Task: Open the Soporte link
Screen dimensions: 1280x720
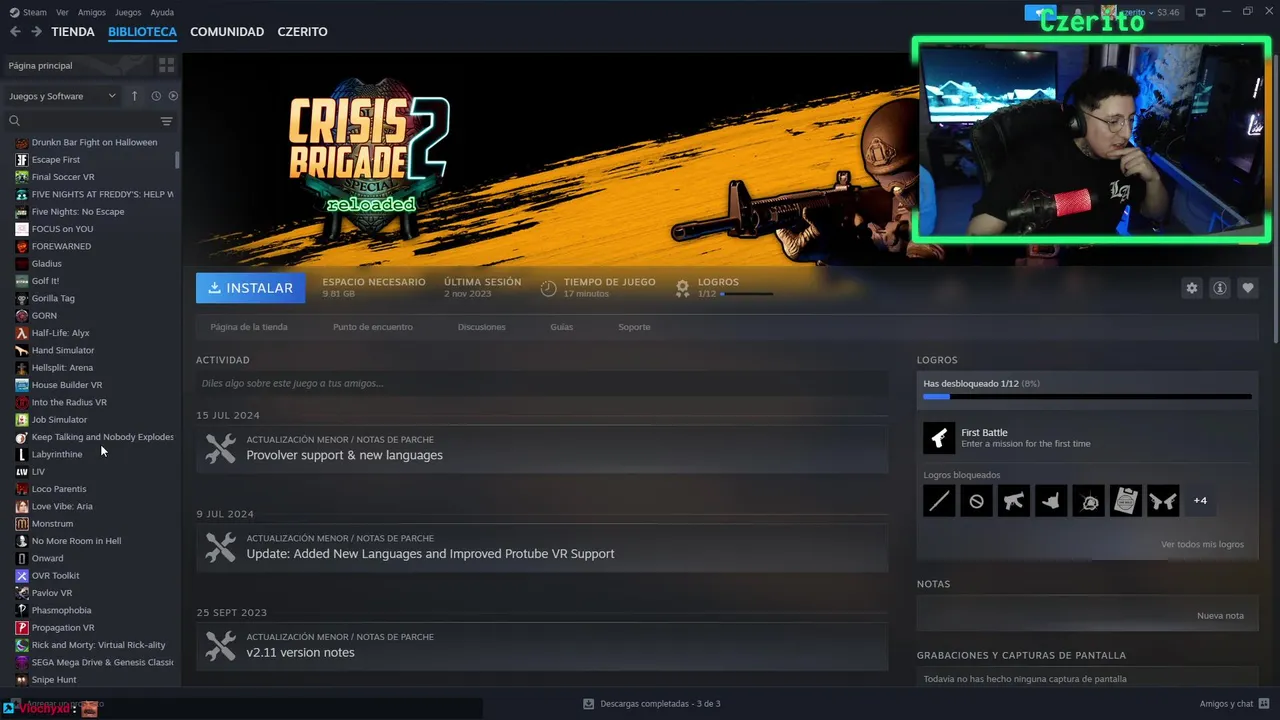Action: point(634,327)
